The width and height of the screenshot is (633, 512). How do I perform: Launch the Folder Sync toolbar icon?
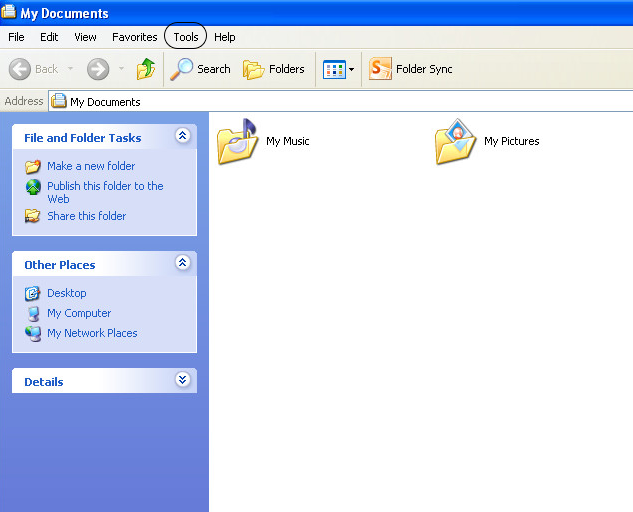[x=381, y=69]
